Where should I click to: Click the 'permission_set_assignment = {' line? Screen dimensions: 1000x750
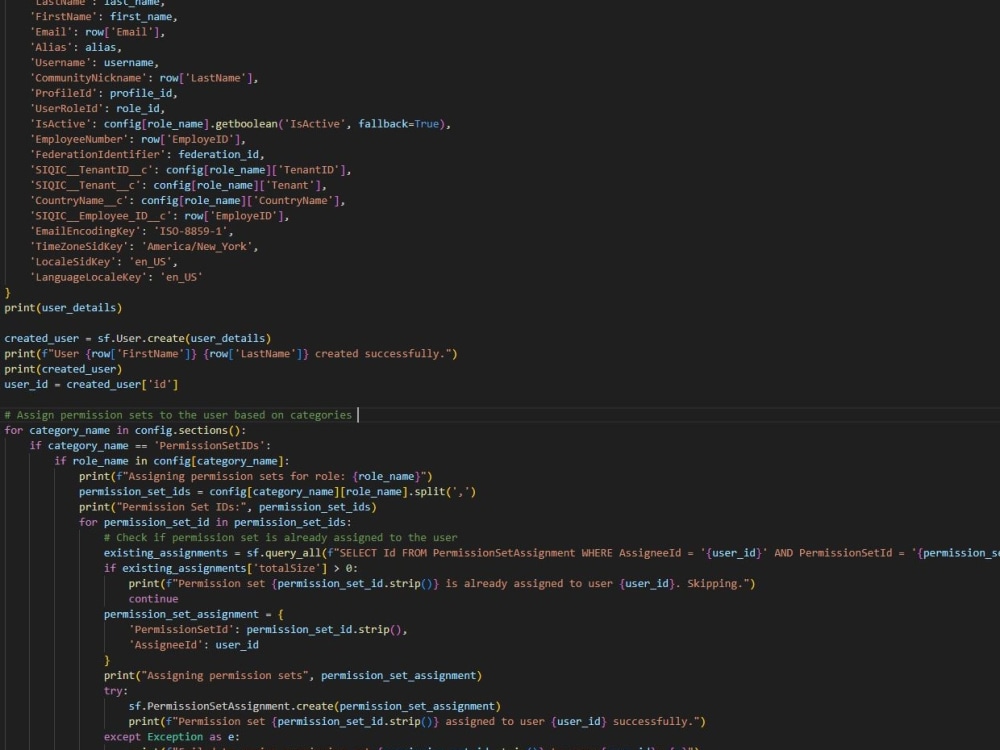194,614
